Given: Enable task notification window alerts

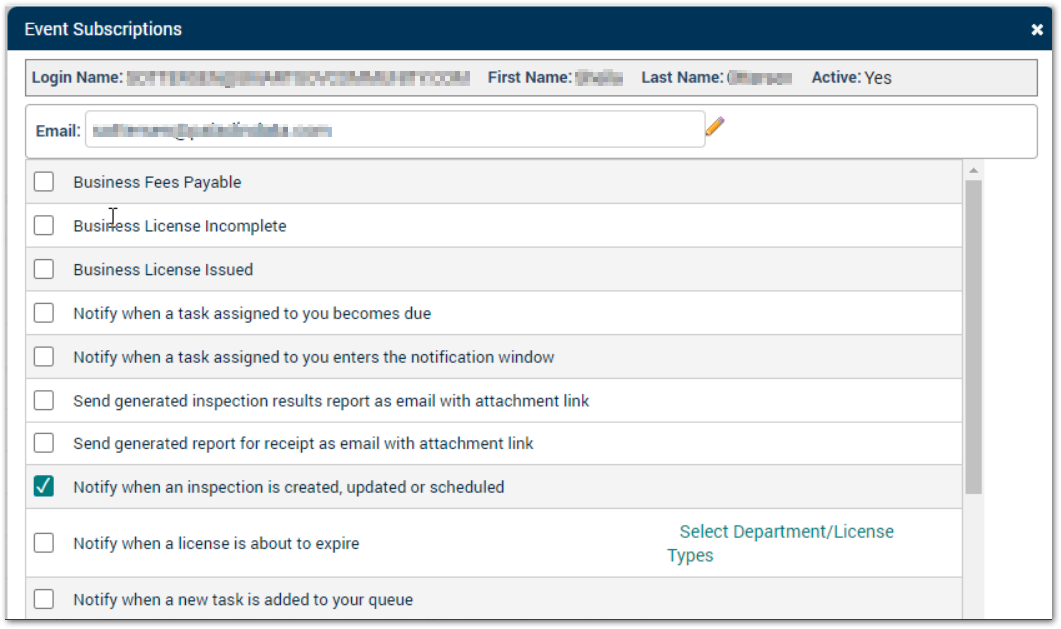Looking at the screenshot, I should tap(43, 356).
